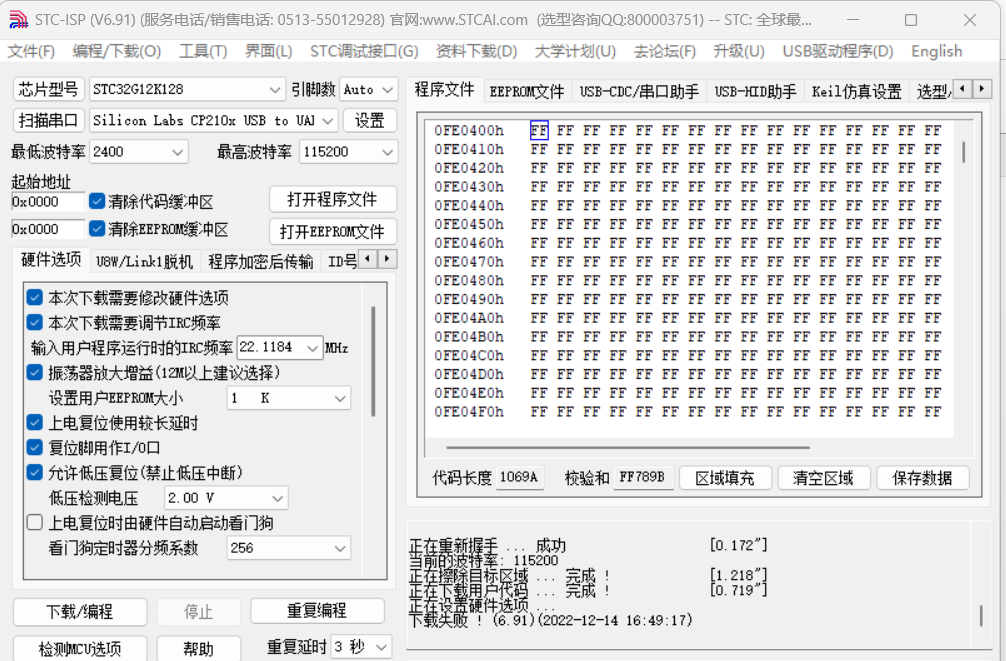Screen dimensions: 1006x661
Task: Toggle 清除EEPROM缓冲区 checkbox
Action: (x=97, y=228)
